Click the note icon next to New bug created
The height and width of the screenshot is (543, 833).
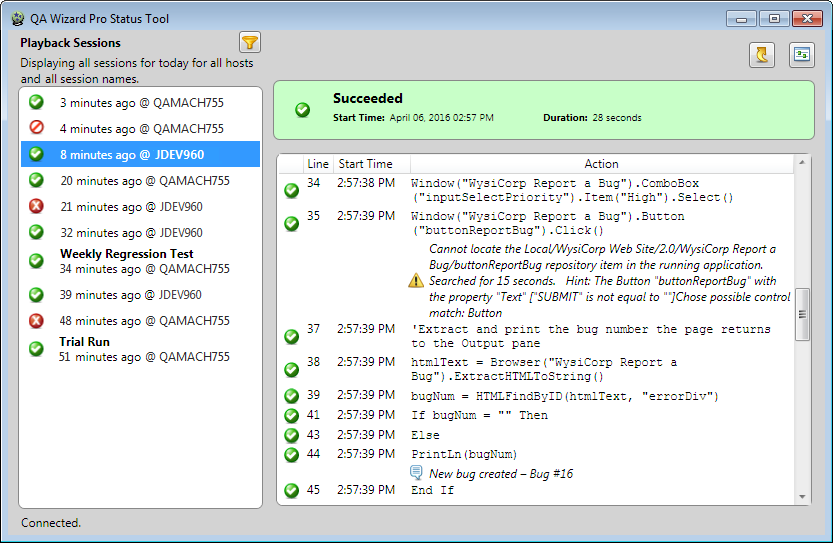coord(417,473)
